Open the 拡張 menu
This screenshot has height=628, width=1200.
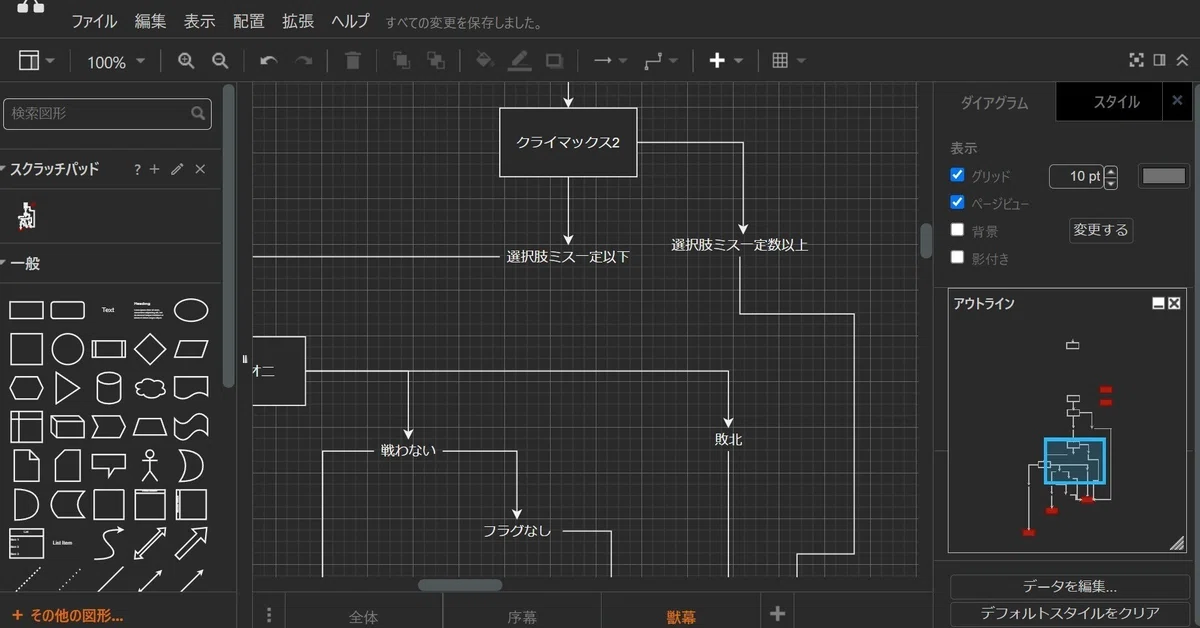point(297,21)
